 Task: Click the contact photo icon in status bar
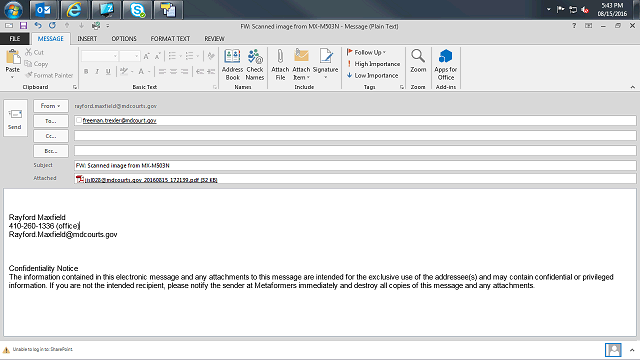point(613,350)
